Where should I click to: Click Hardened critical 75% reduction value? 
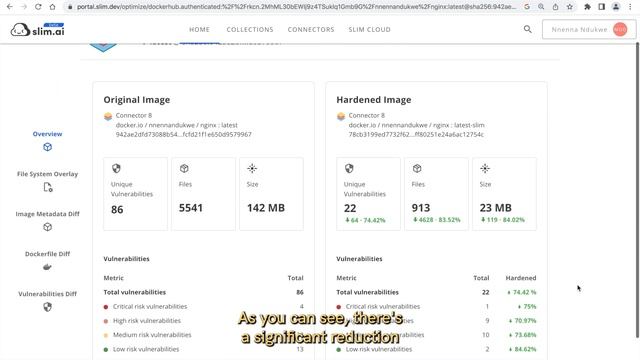(x=527, y=307)
